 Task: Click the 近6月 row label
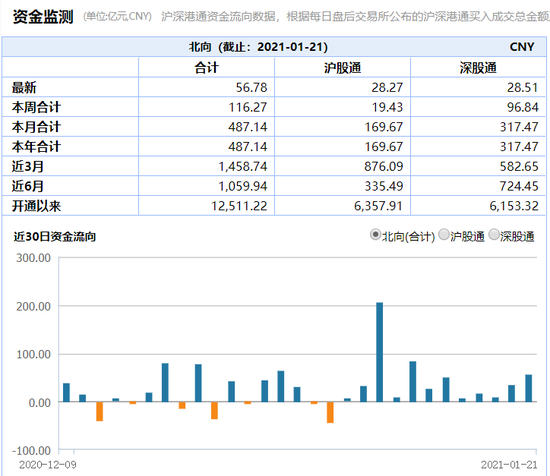(28, 186)
